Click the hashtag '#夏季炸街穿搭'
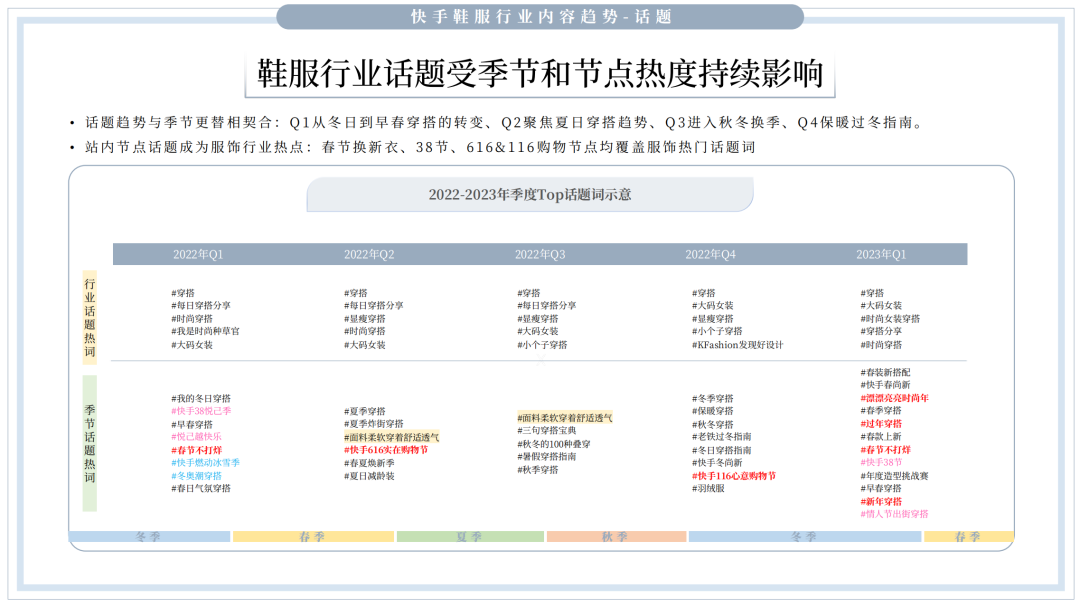This screenshot has width=1080, height=608. coord(374,424)
